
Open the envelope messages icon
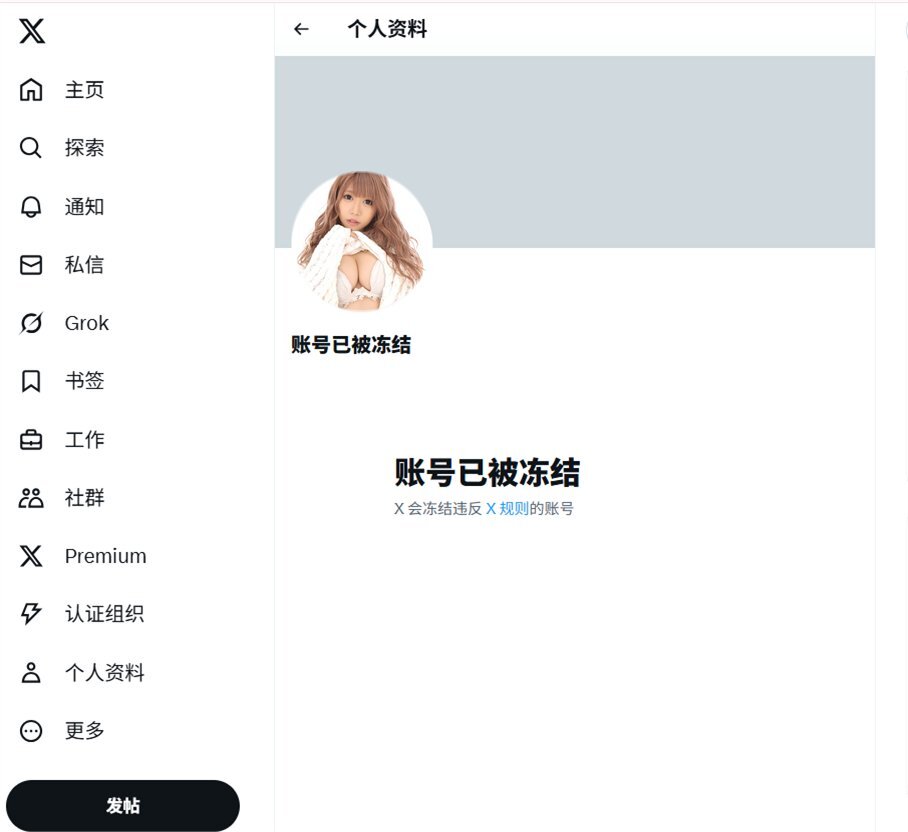pyautogui.click(x=31, y=265)
